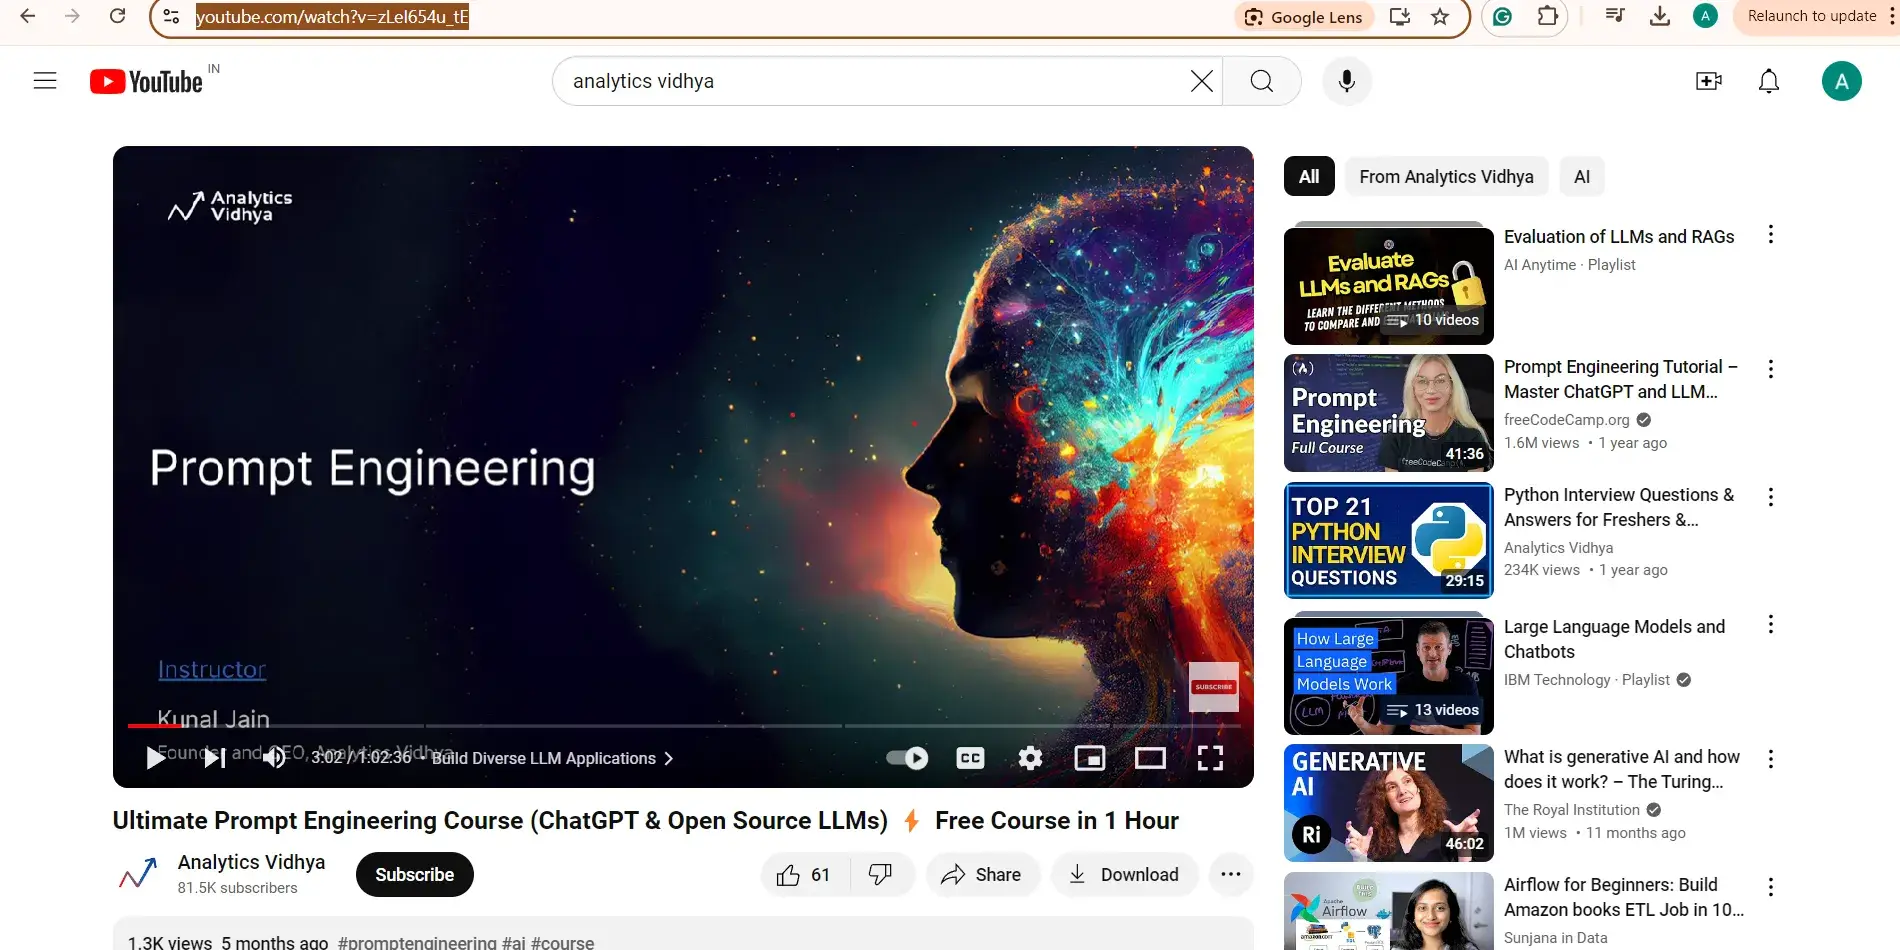Clear the search query with X
The image size is (1900, 950).
1202,81
